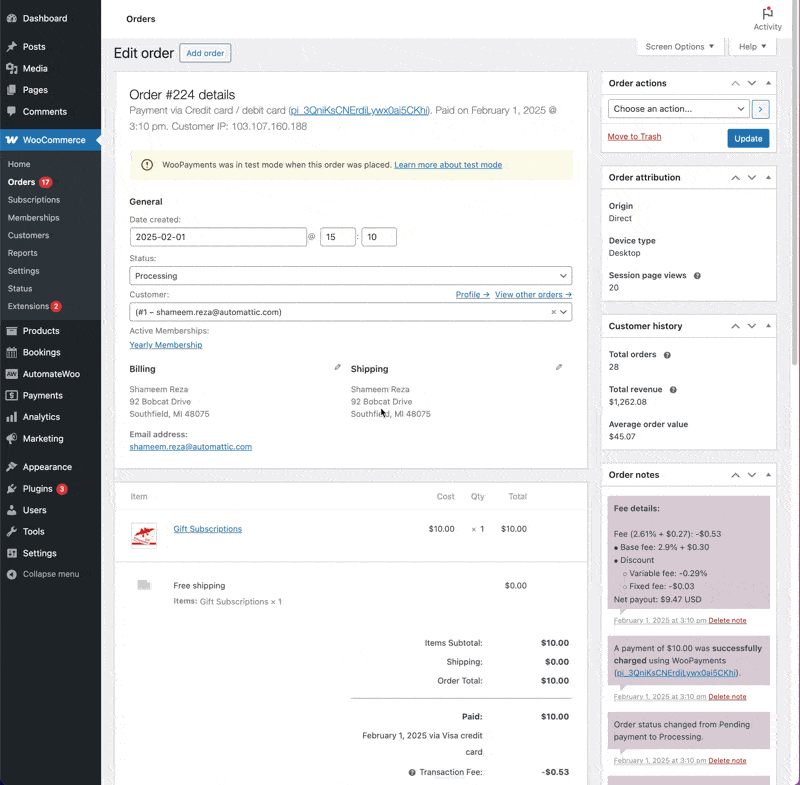800x785 pixels.
Task: Toggle the Customer history panel triangle
Action: tap(768, 326)
